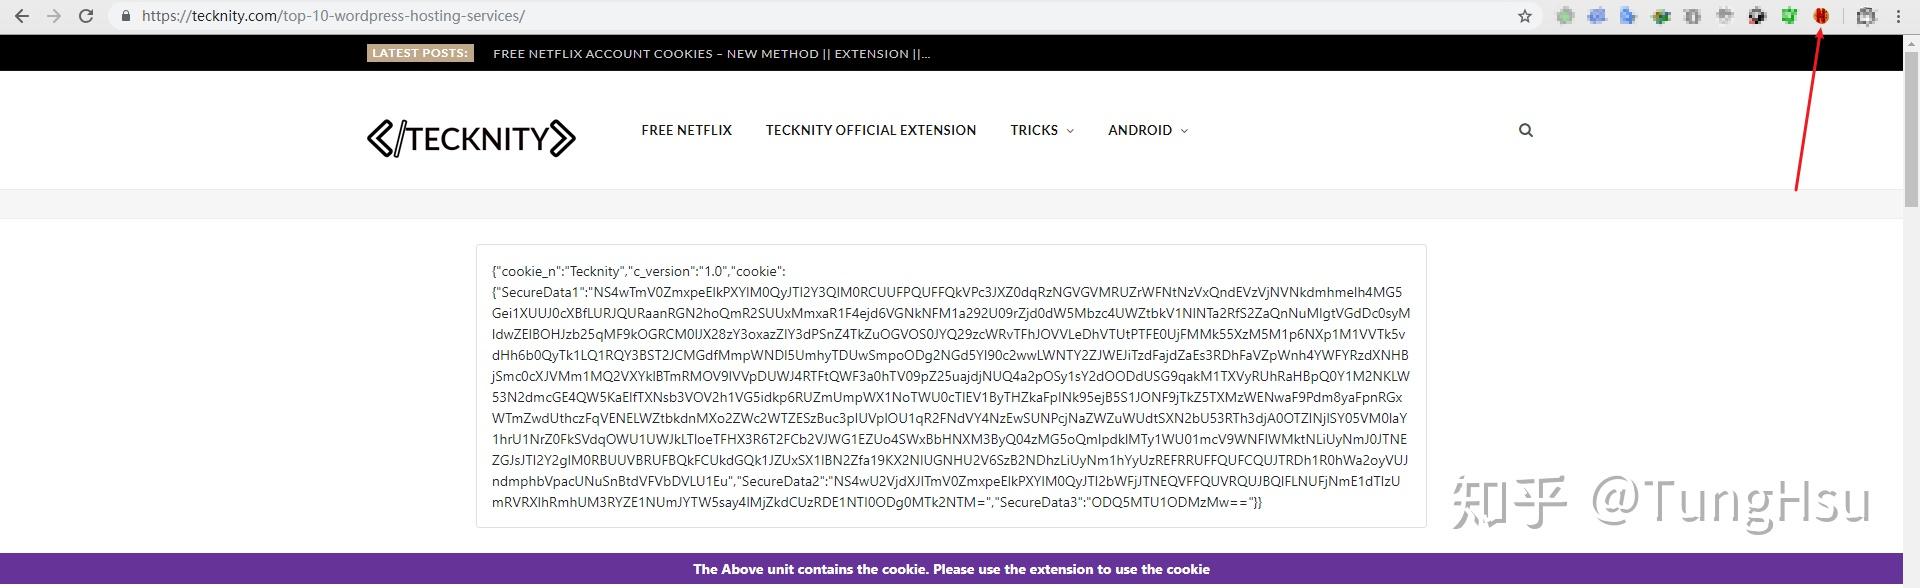Go forward to the next page

(54, 16)
